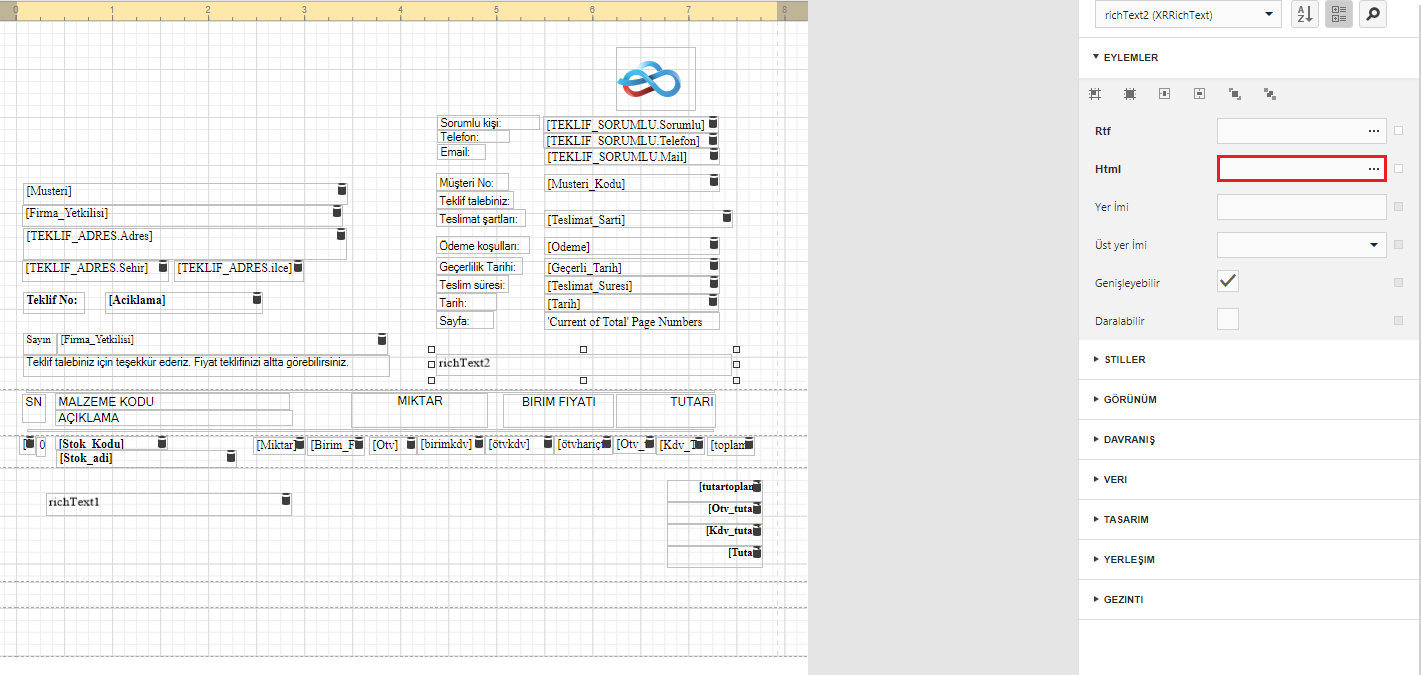The height and width of the screenshot is (675, 1421).
Task: Click the third action icon under EYLEMLER
Action: [1165, 94]
